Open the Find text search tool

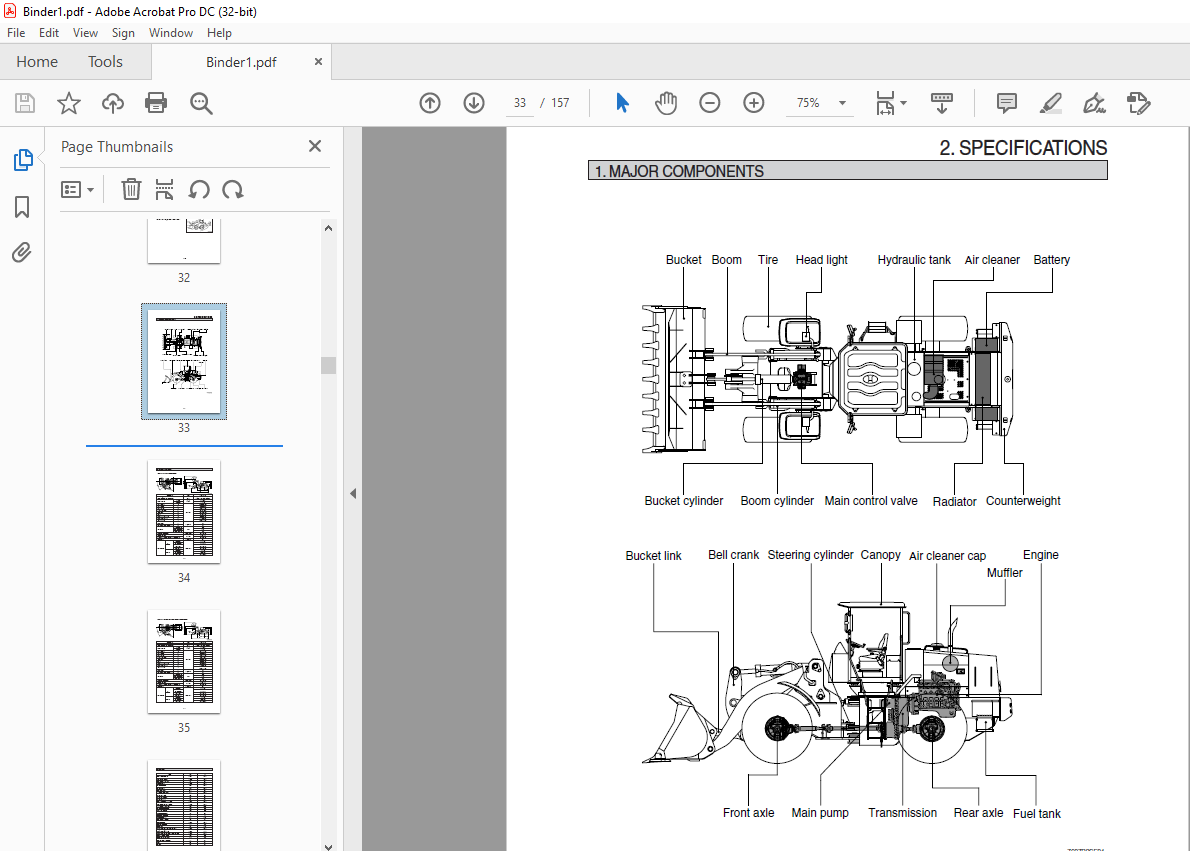coord(201,102)
